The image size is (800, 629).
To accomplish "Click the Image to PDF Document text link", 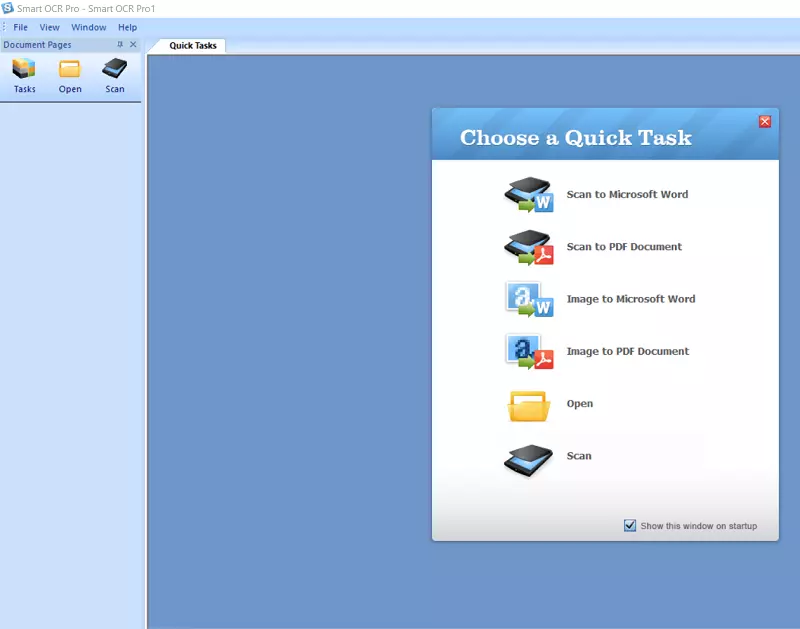I will pyautogui.click(x=627, y=351).
